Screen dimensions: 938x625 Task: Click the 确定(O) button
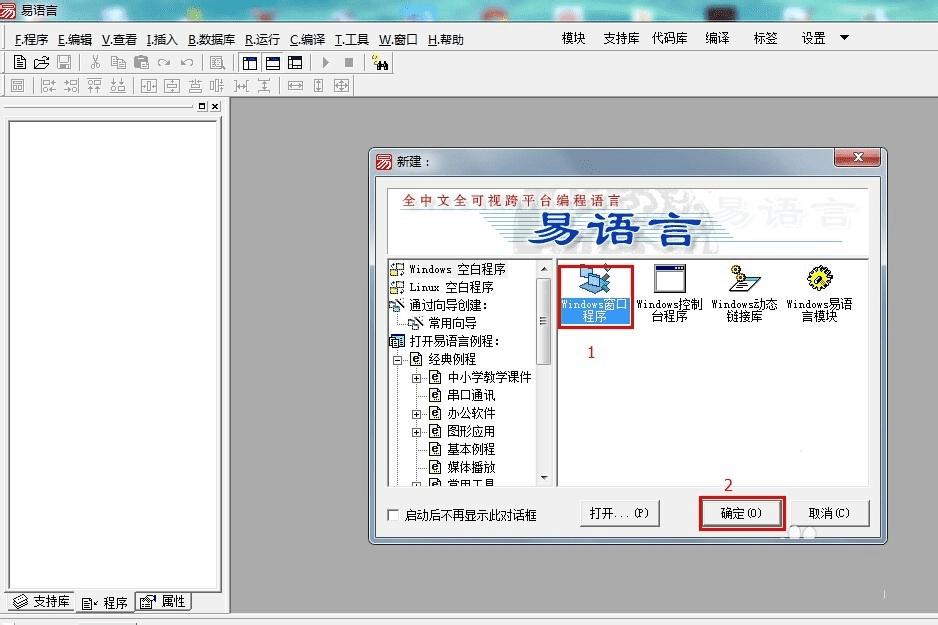point(741,513)
